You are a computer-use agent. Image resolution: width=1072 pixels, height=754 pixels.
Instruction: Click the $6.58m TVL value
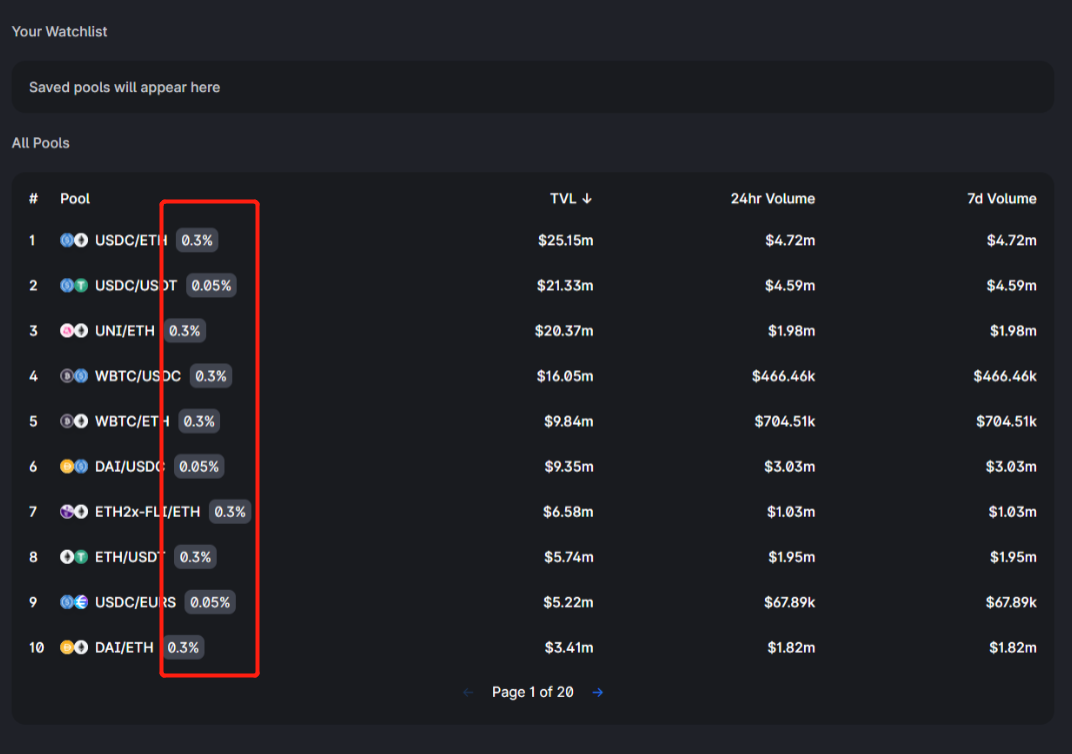point(568,511)
